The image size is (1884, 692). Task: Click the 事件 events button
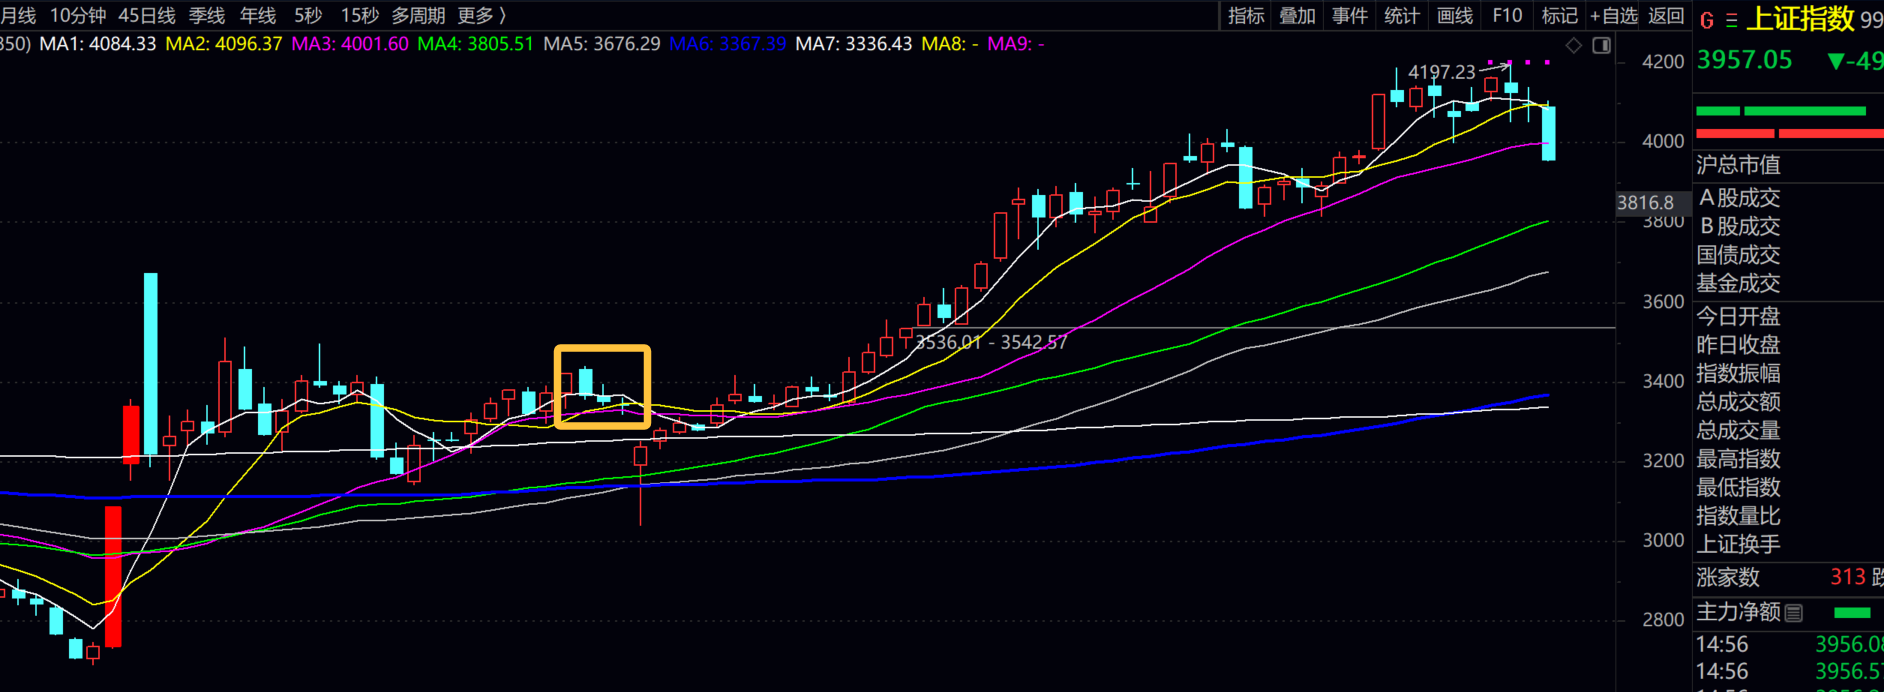tap(1349, 16)
